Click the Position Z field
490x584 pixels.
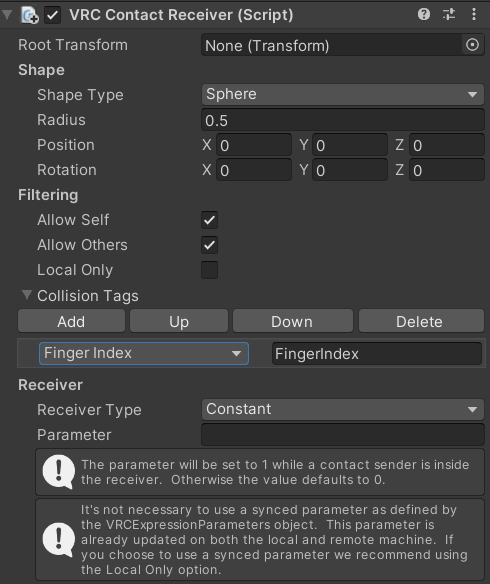447,145
